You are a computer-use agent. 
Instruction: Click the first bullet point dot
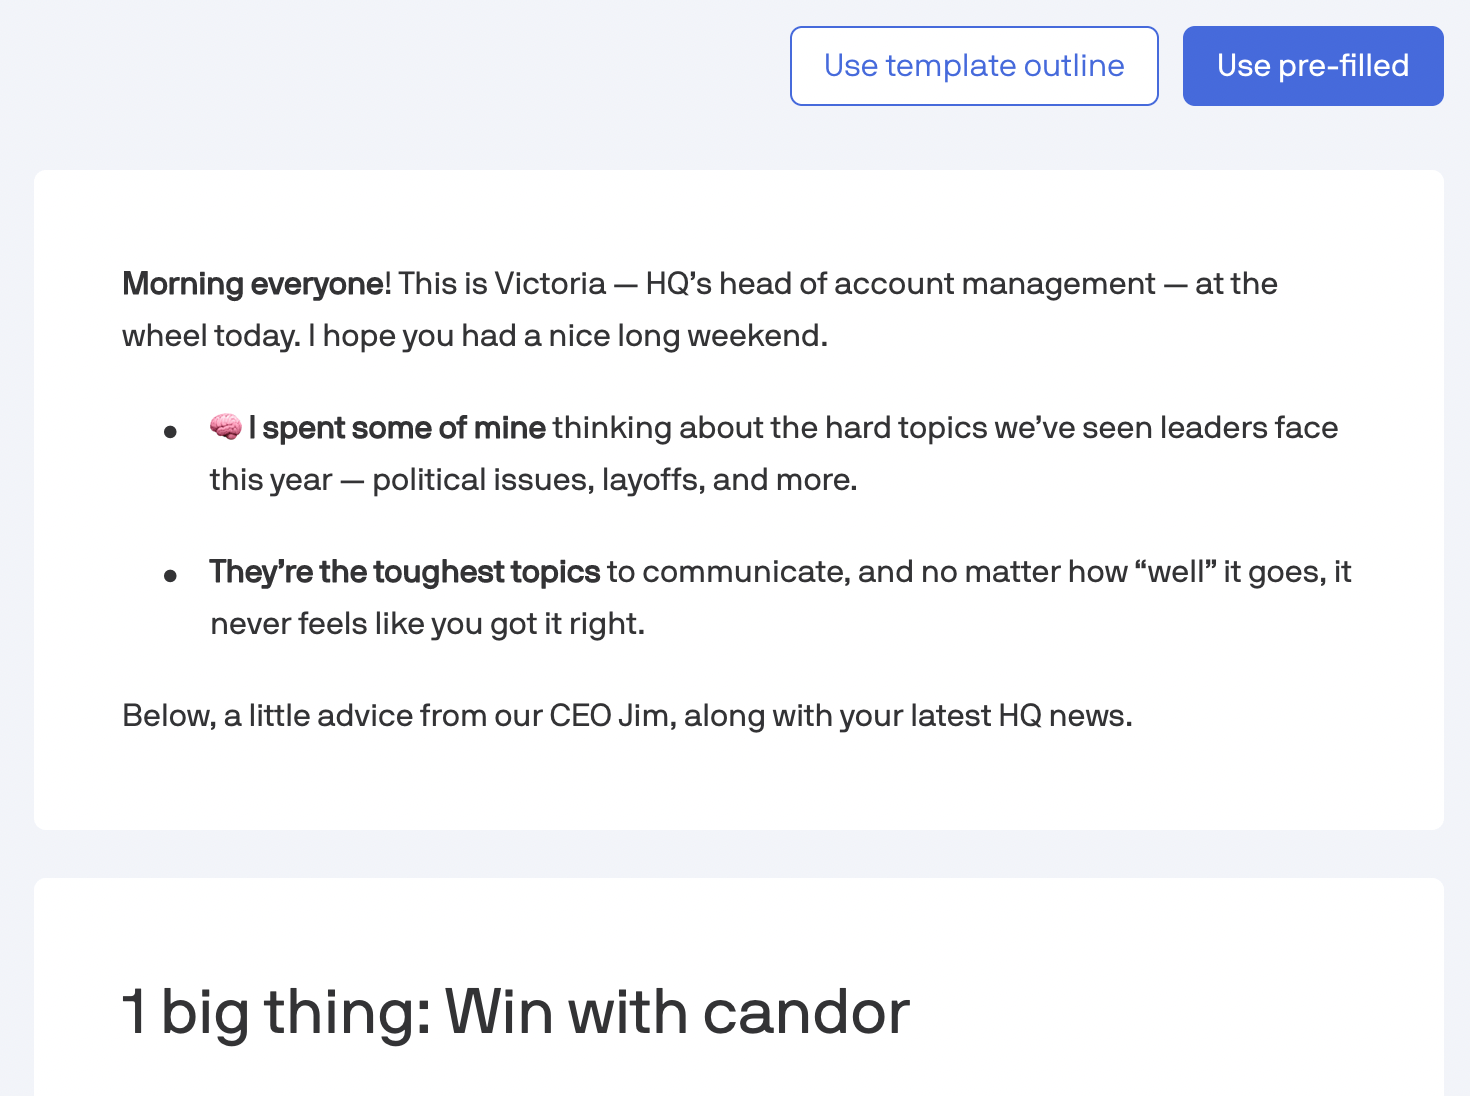tap(171, 432)
